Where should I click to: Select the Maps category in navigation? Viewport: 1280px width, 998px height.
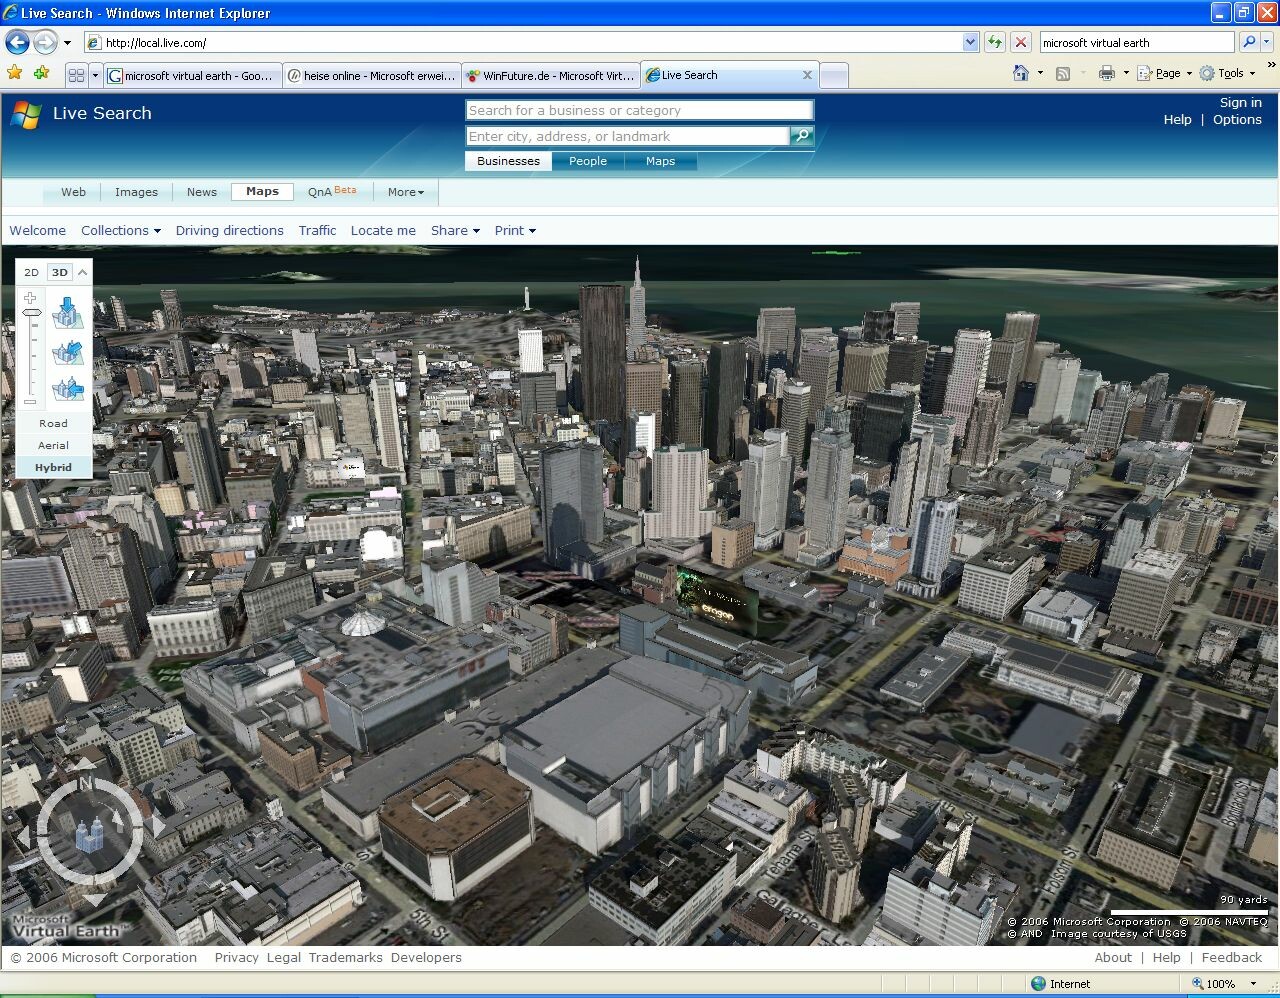click(262, 192)
